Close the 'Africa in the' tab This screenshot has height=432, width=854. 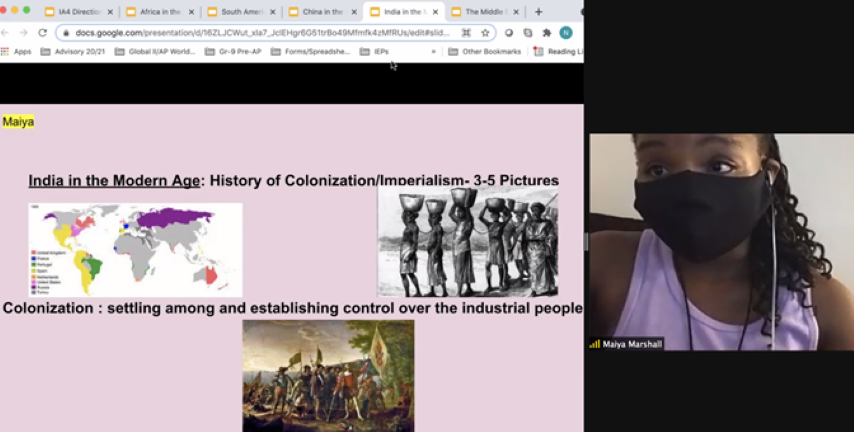click(190, 12)
